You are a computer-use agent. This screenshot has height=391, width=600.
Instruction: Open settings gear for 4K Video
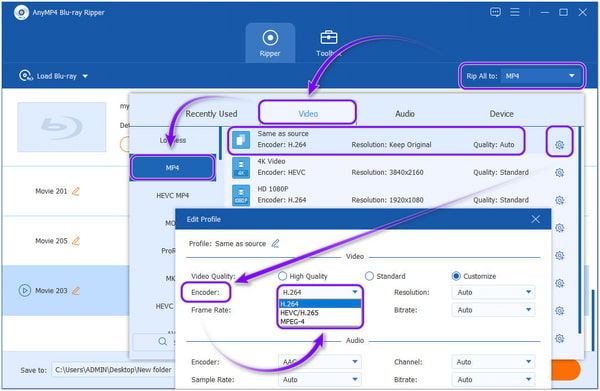559,173
